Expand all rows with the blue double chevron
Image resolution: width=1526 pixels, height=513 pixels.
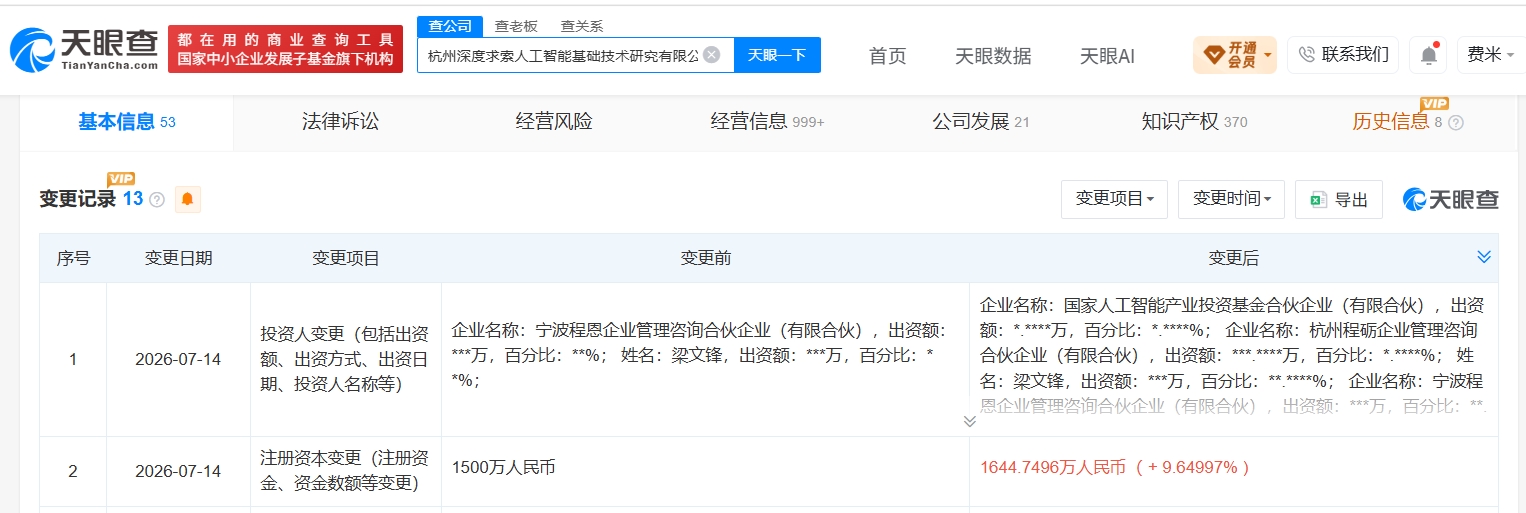point(1484,257)
